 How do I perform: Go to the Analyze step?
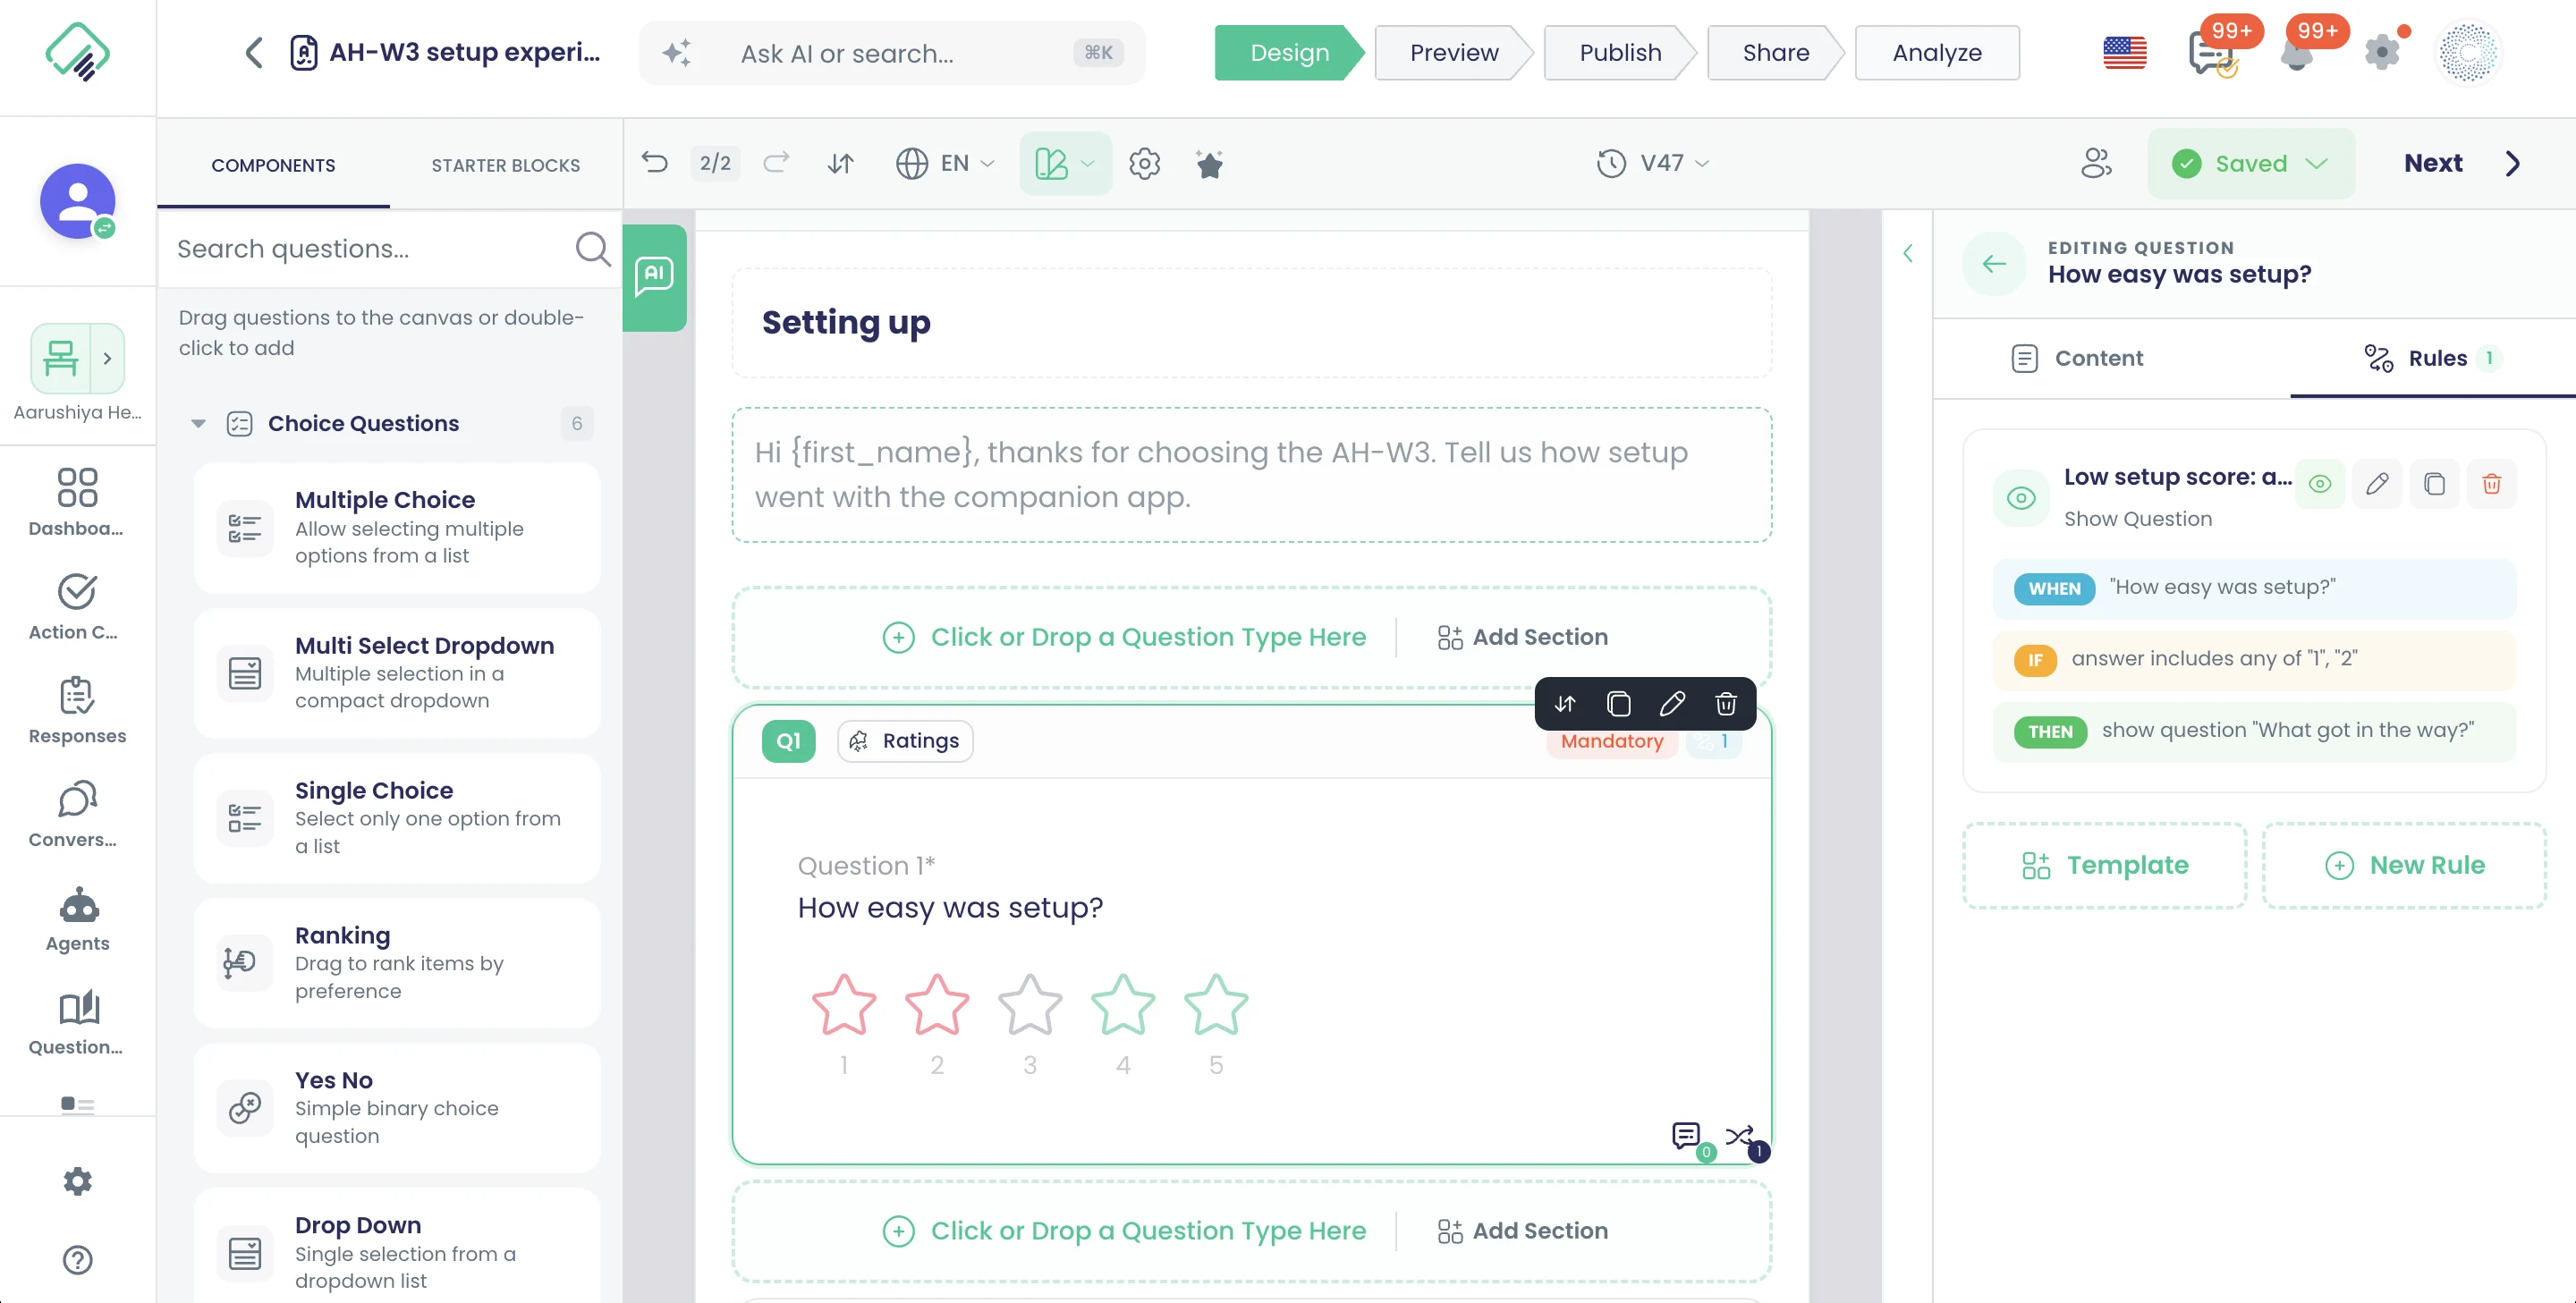point(1937,52)
